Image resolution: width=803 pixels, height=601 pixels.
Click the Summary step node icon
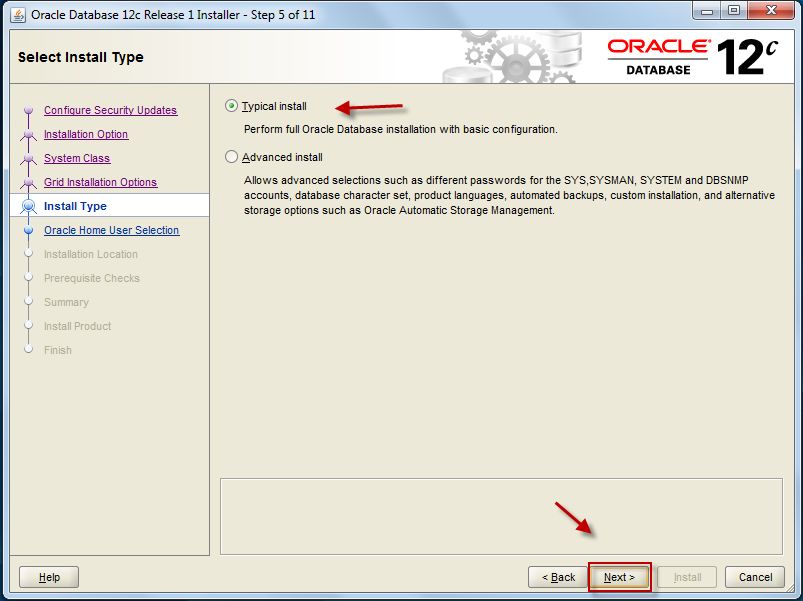(x=29, y=302)
